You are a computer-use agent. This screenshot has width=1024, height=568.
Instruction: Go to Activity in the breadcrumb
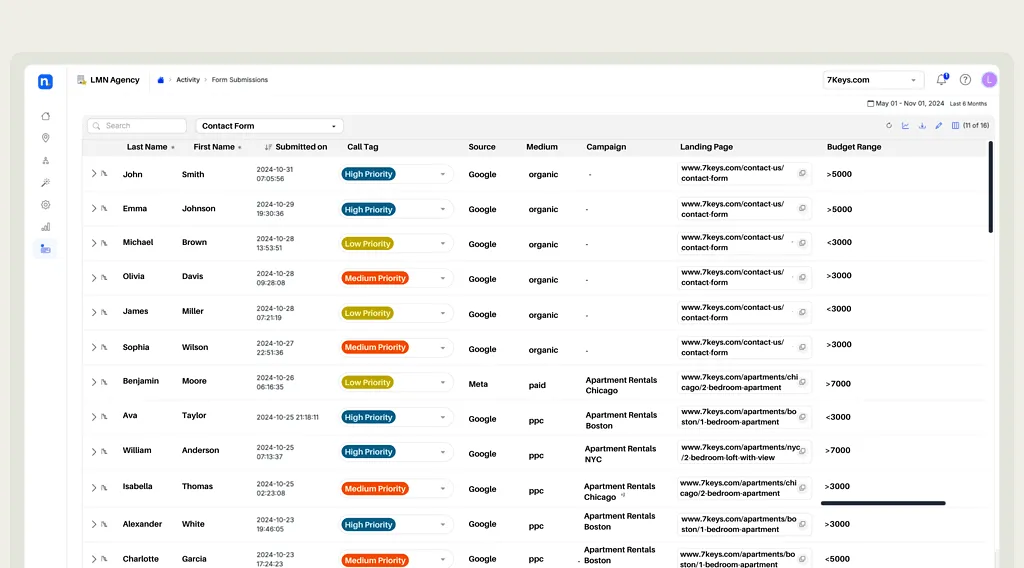click(188, 80)
